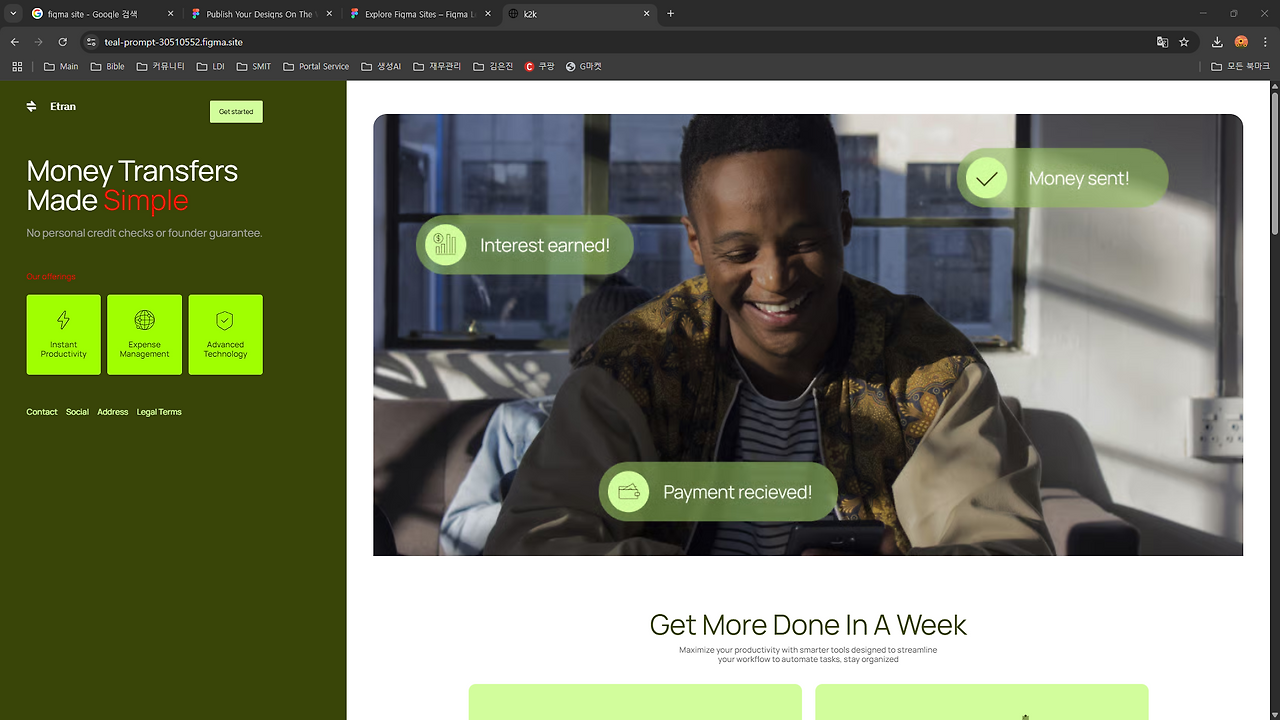Open the G마켓 bookmark
Screen dimensions: 1280x720
(584, 67)
